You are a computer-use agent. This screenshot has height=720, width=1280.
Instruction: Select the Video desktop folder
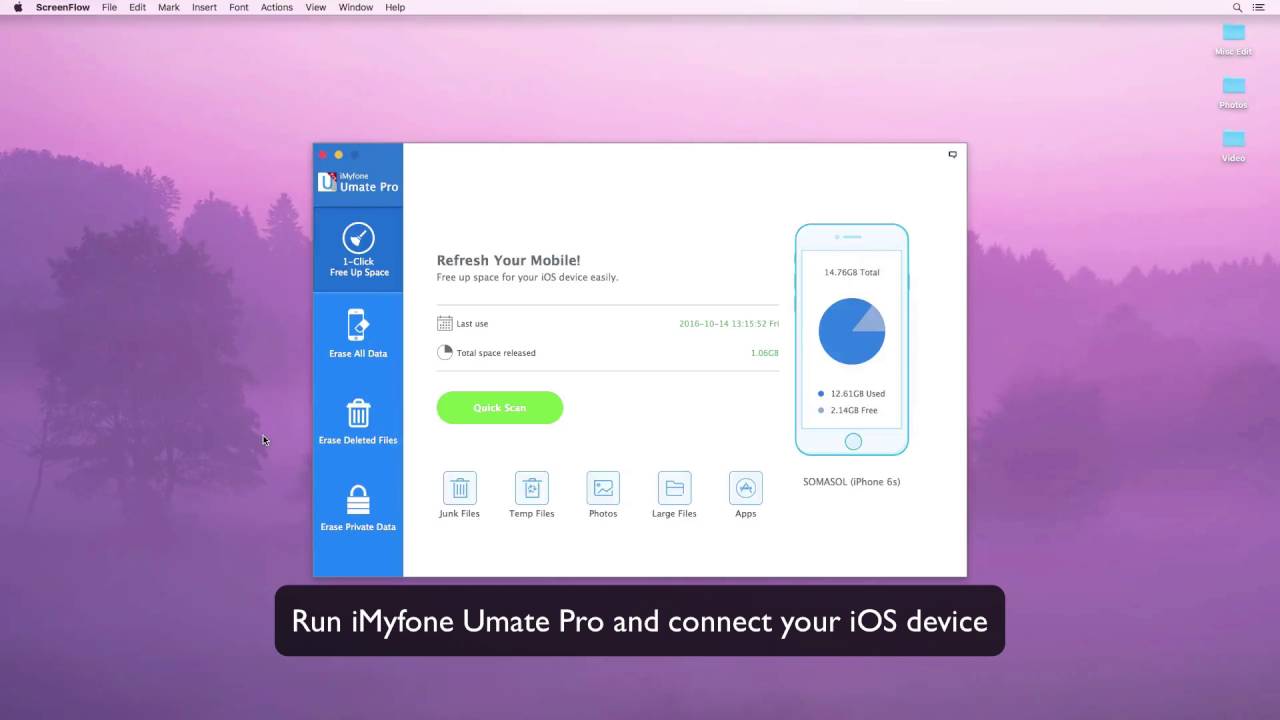click(x=1233, y=146)
